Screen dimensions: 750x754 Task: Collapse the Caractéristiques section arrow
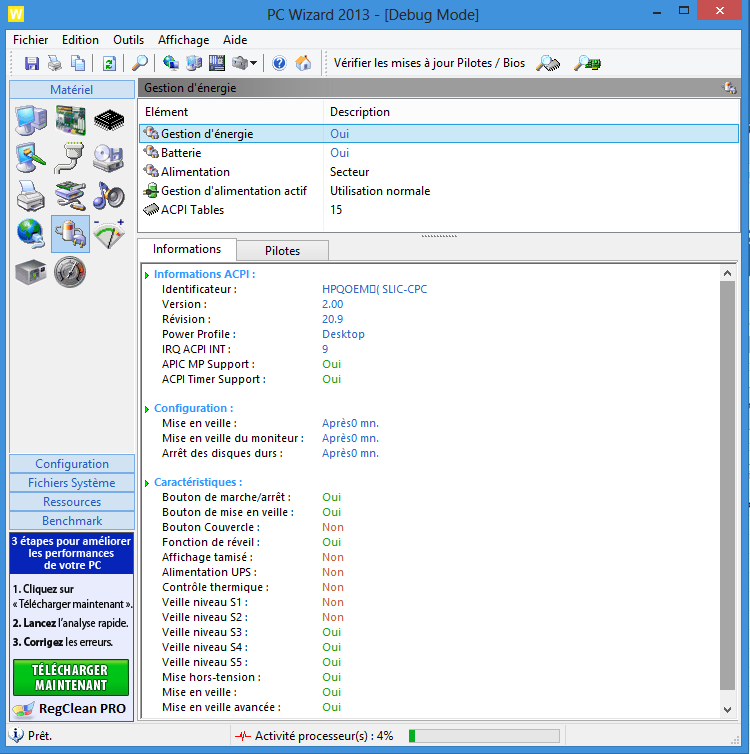[x=147, y=483]
